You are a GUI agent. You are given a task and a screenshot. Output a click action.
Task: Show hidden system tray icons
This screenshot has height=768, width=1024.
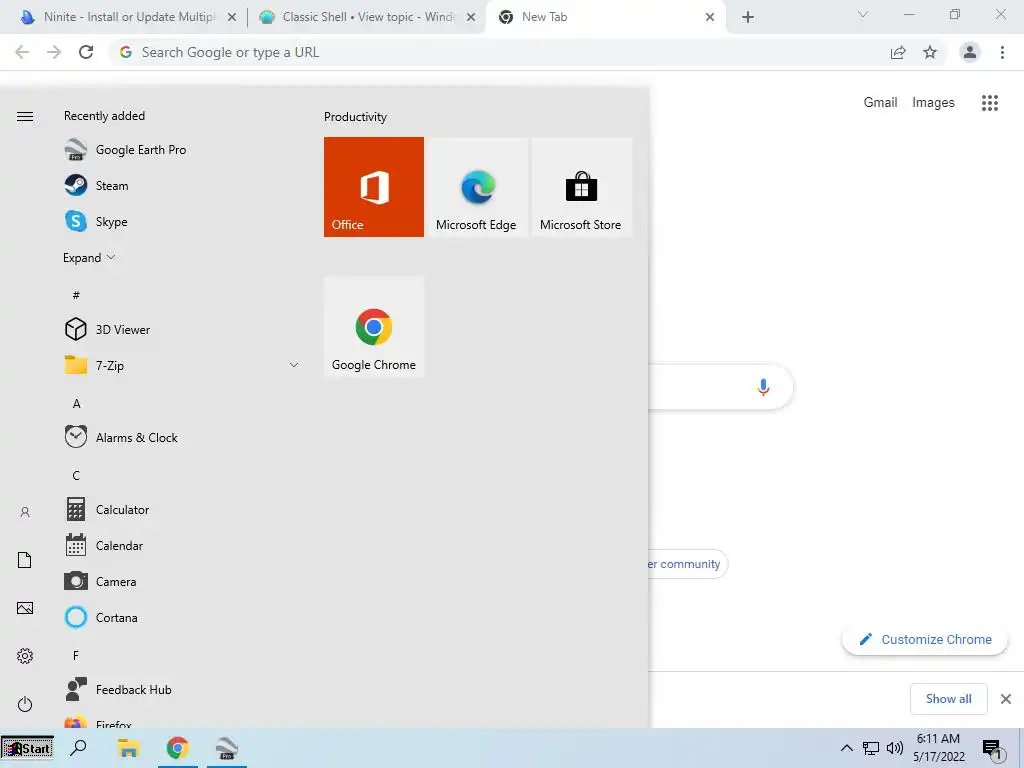[x=846, y=748]
